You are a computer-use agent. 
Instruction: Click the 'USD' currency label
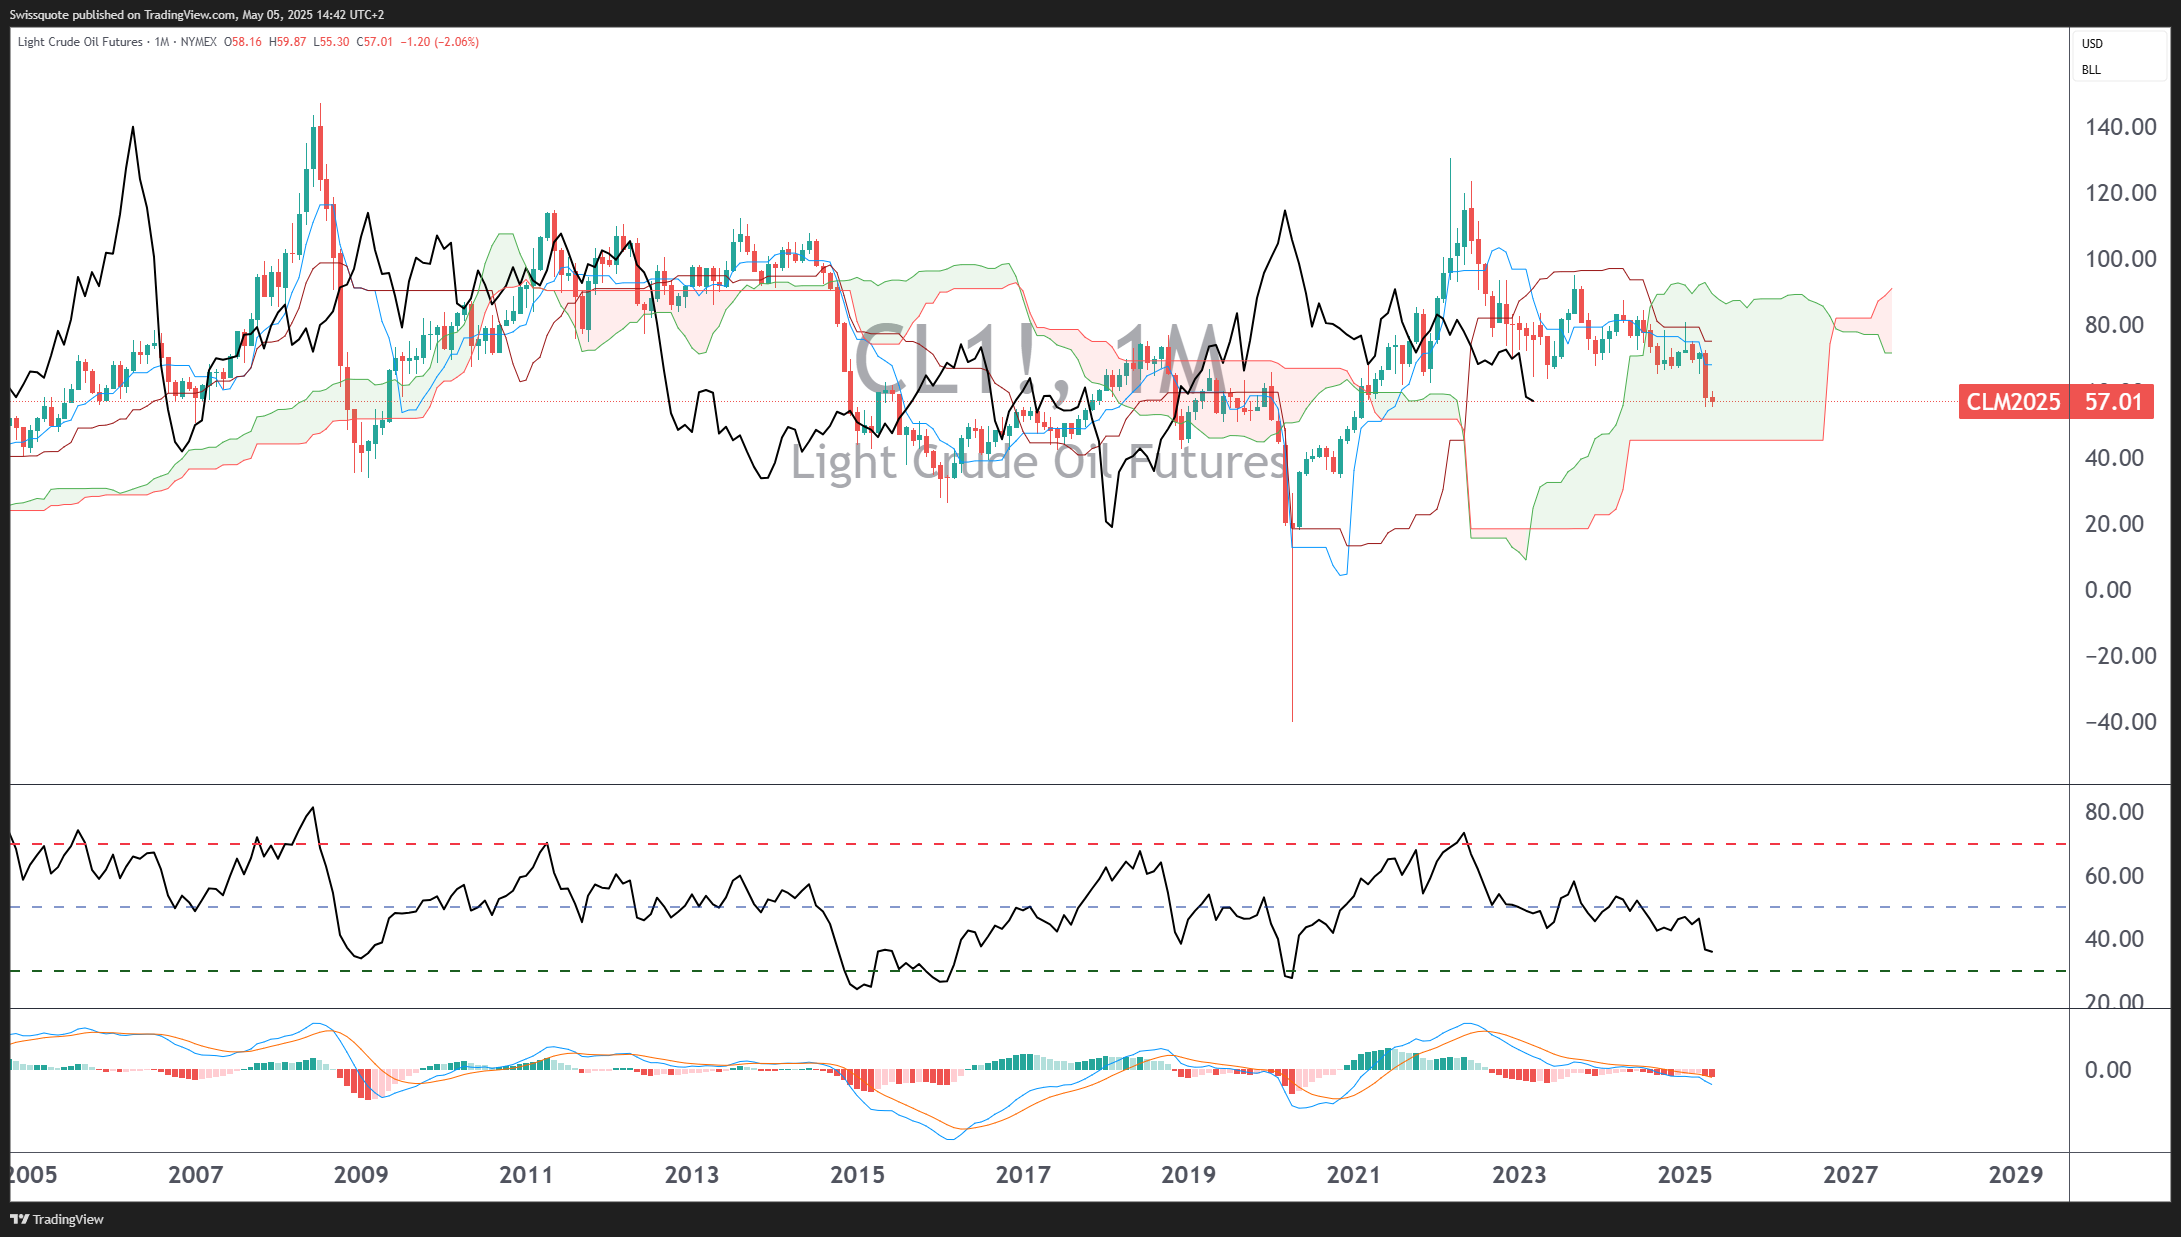(2092, 44)
